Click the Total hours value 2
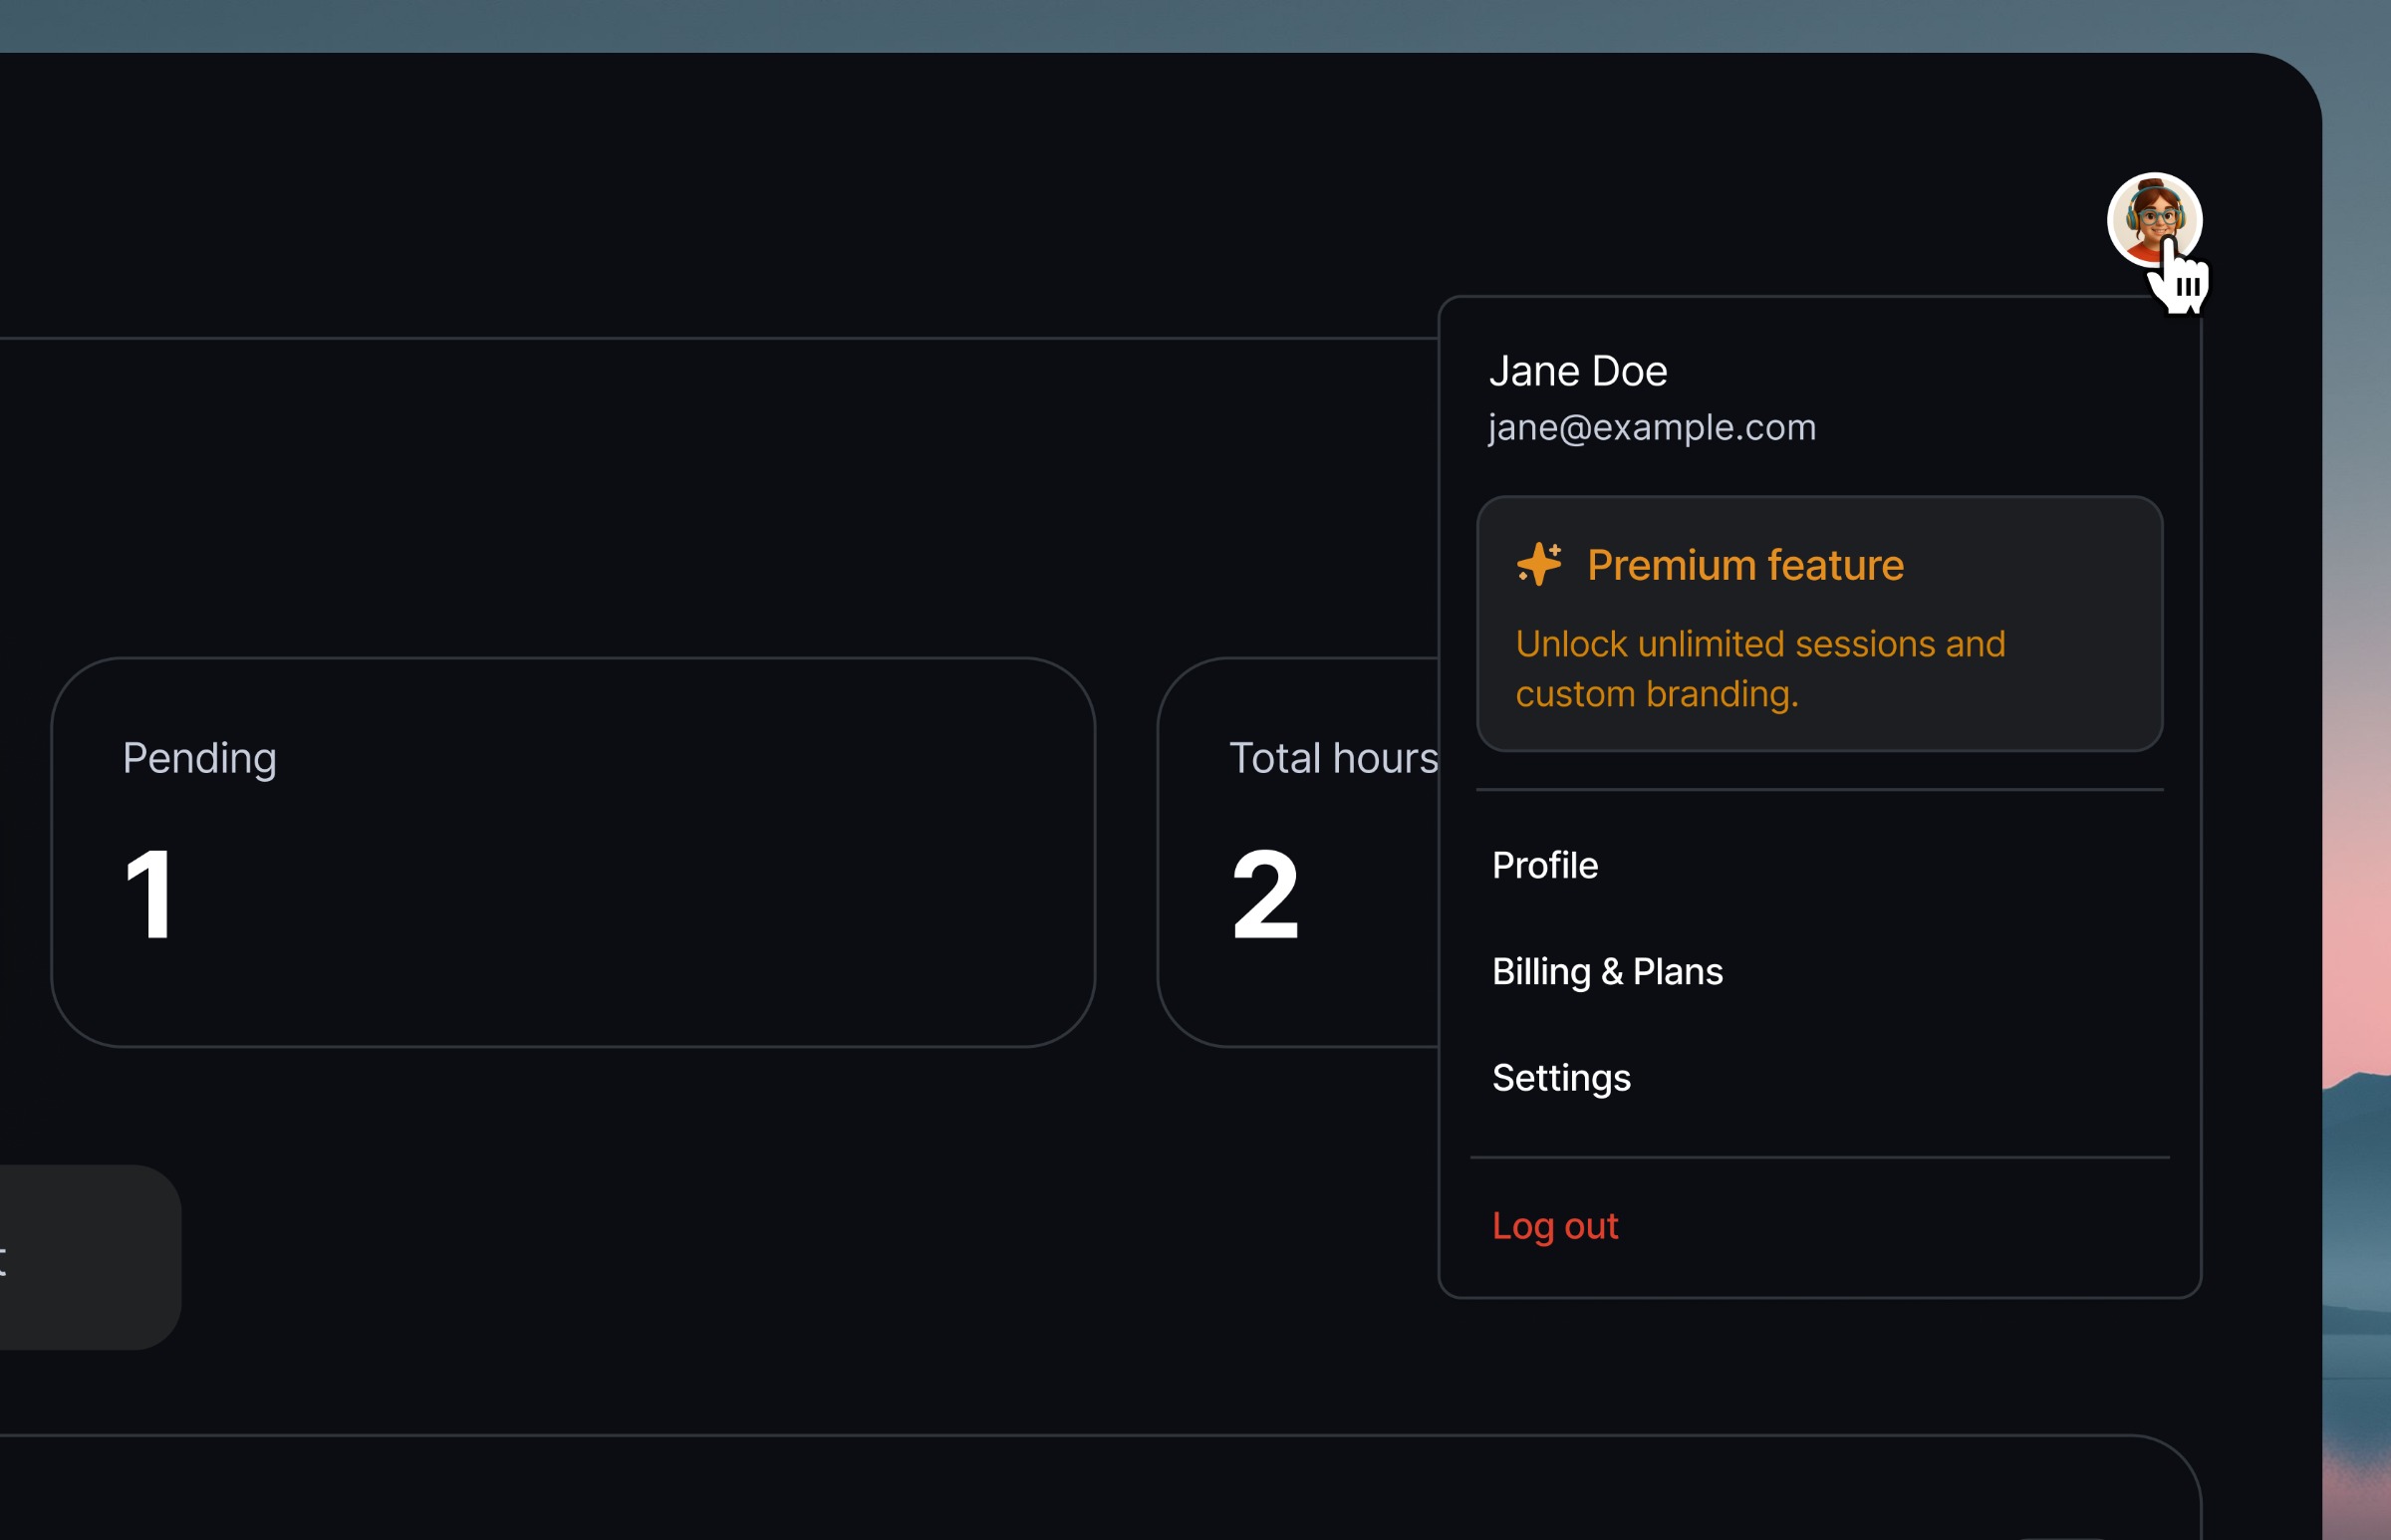This screenshot has width=2391, height=1540. click(1265, 893)
